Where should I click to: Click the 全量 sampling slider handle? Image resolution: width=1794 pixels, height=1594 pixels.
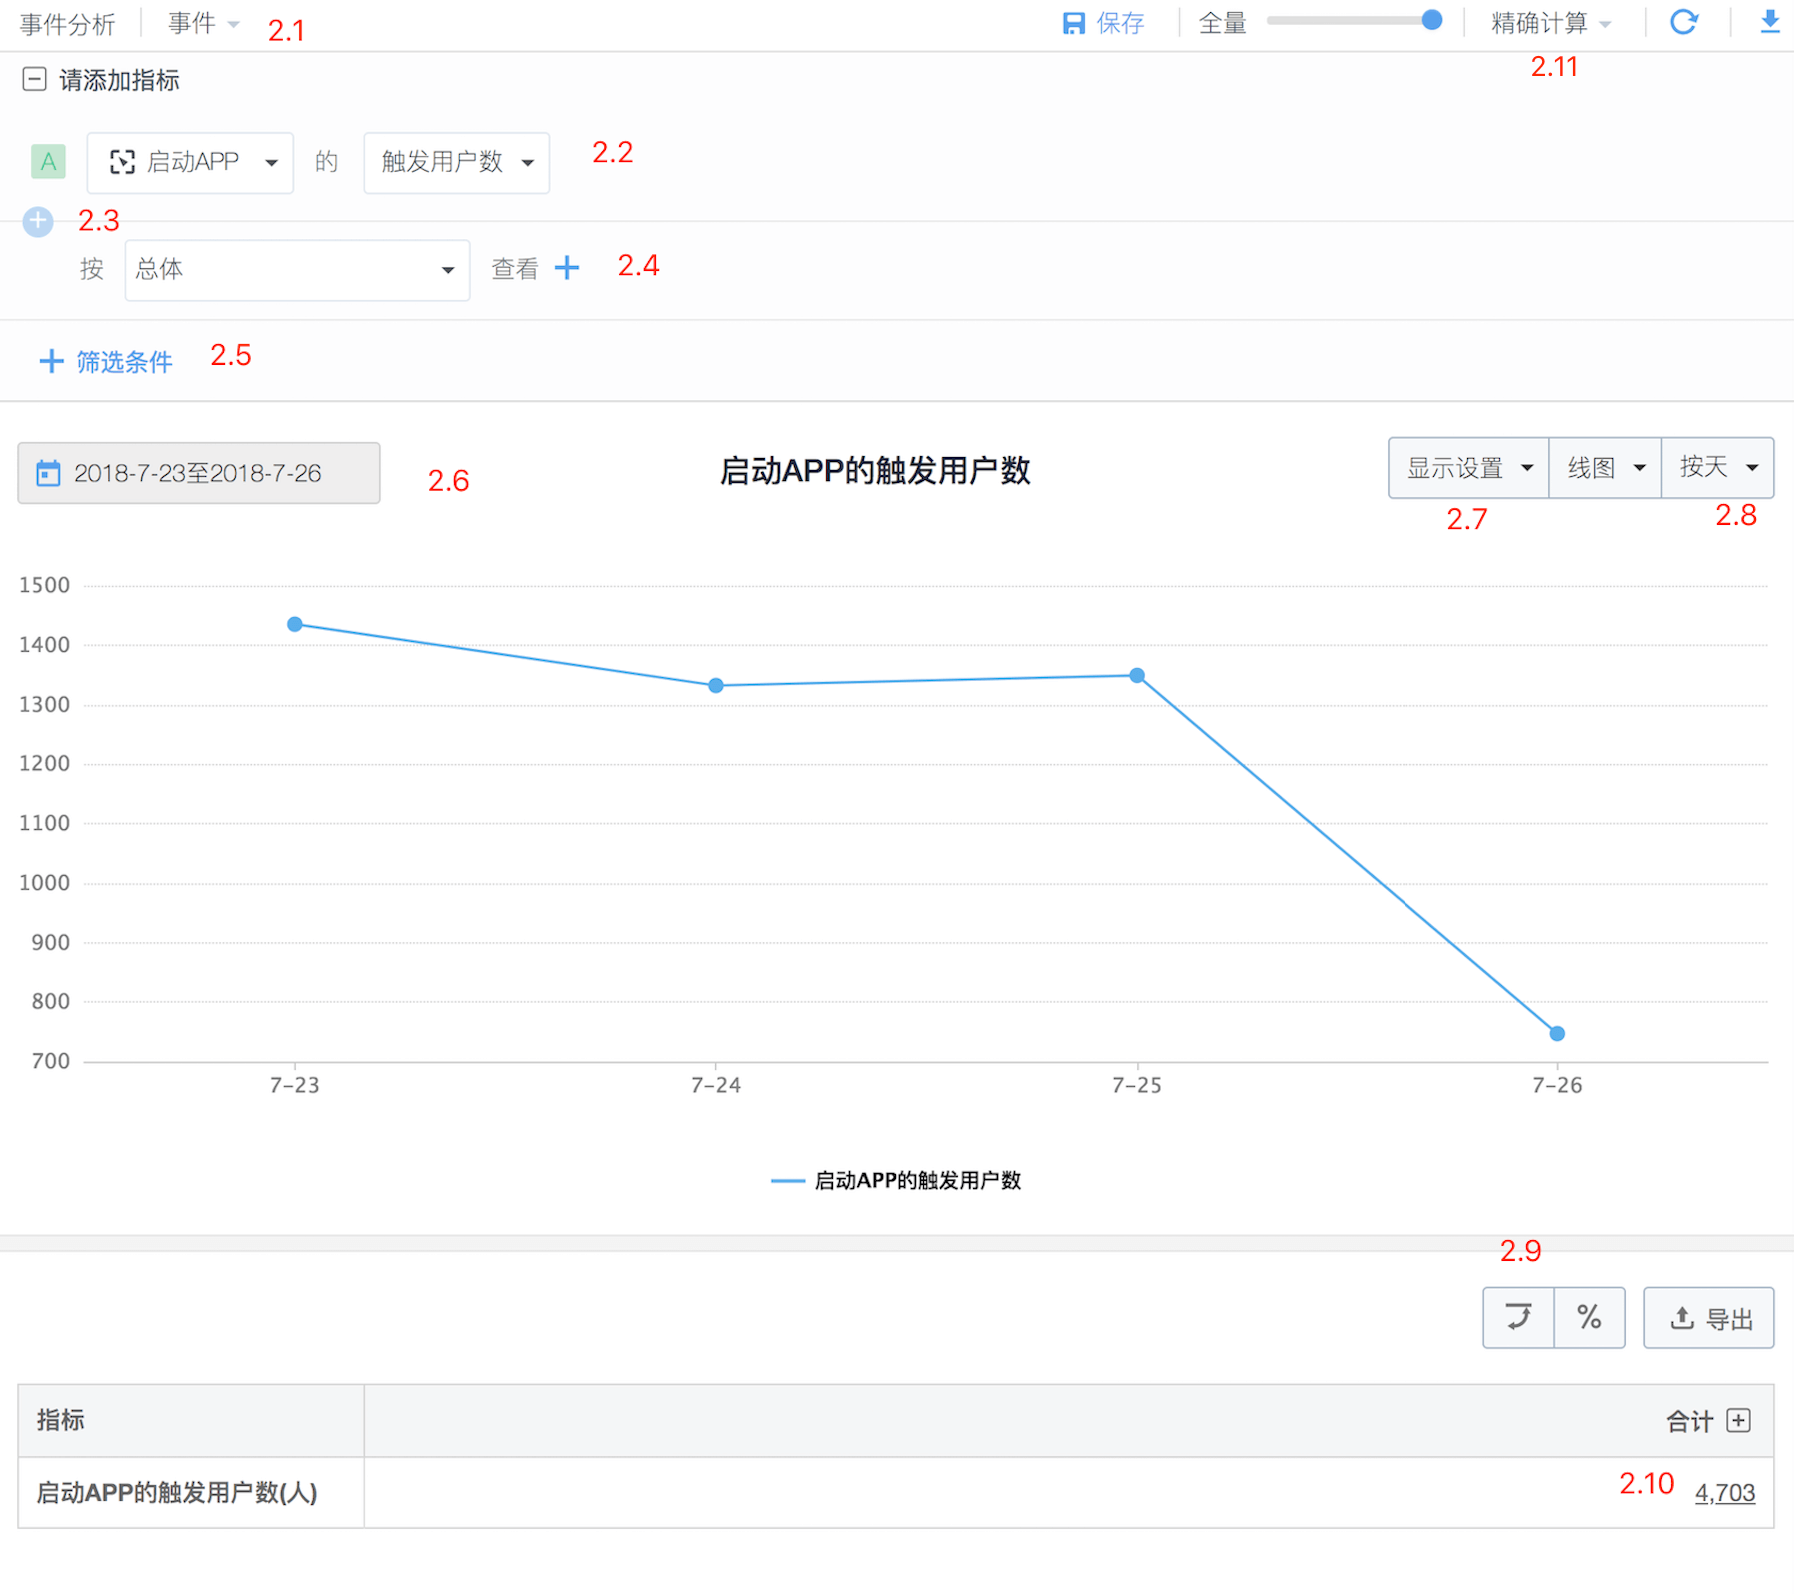1431,20
